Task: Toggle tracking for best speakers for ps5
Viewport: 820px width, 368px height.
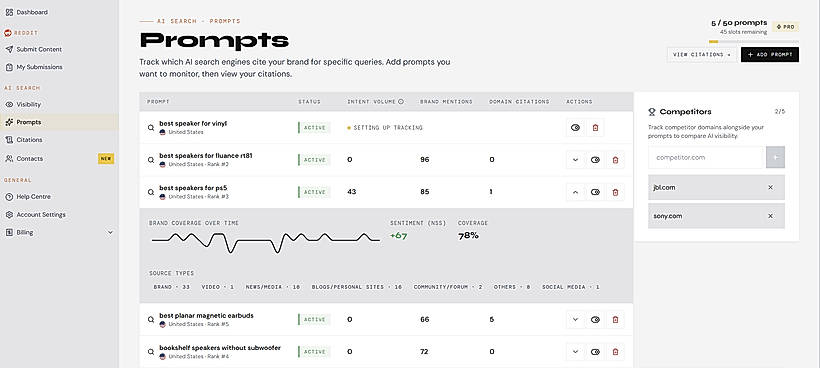Action: click(595, 192)
